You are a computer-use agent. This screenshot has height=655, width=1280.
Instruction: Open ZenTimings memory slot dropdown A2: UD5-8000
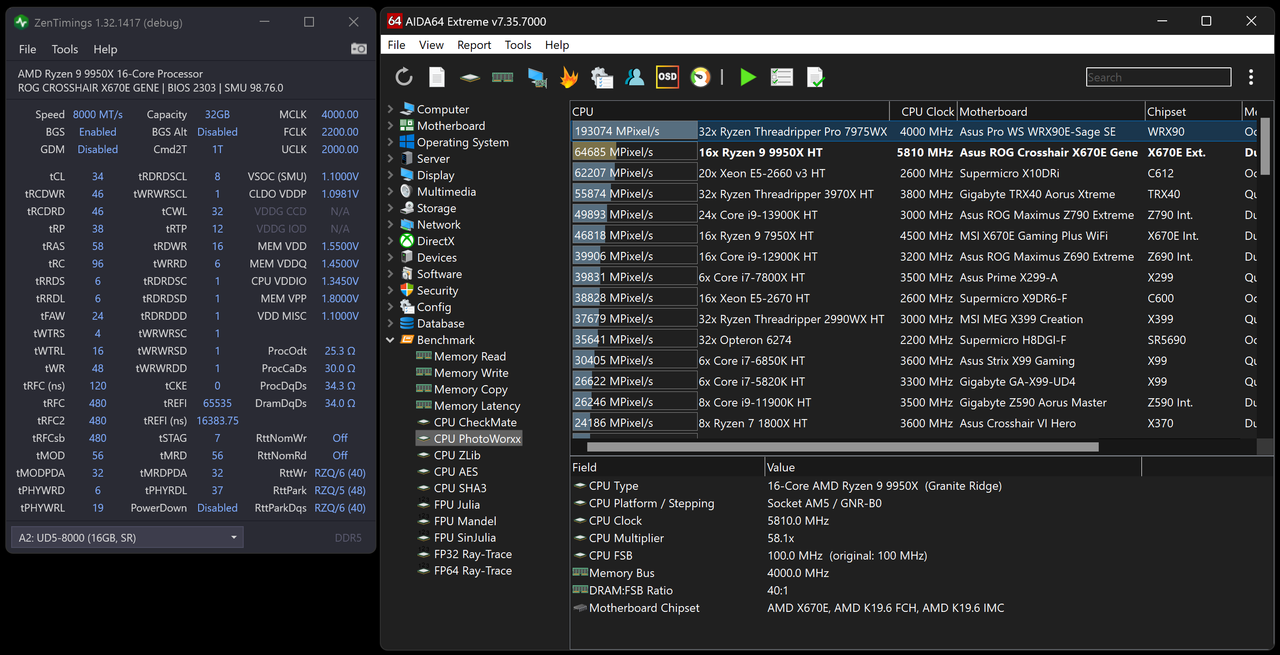coord(127,538)
